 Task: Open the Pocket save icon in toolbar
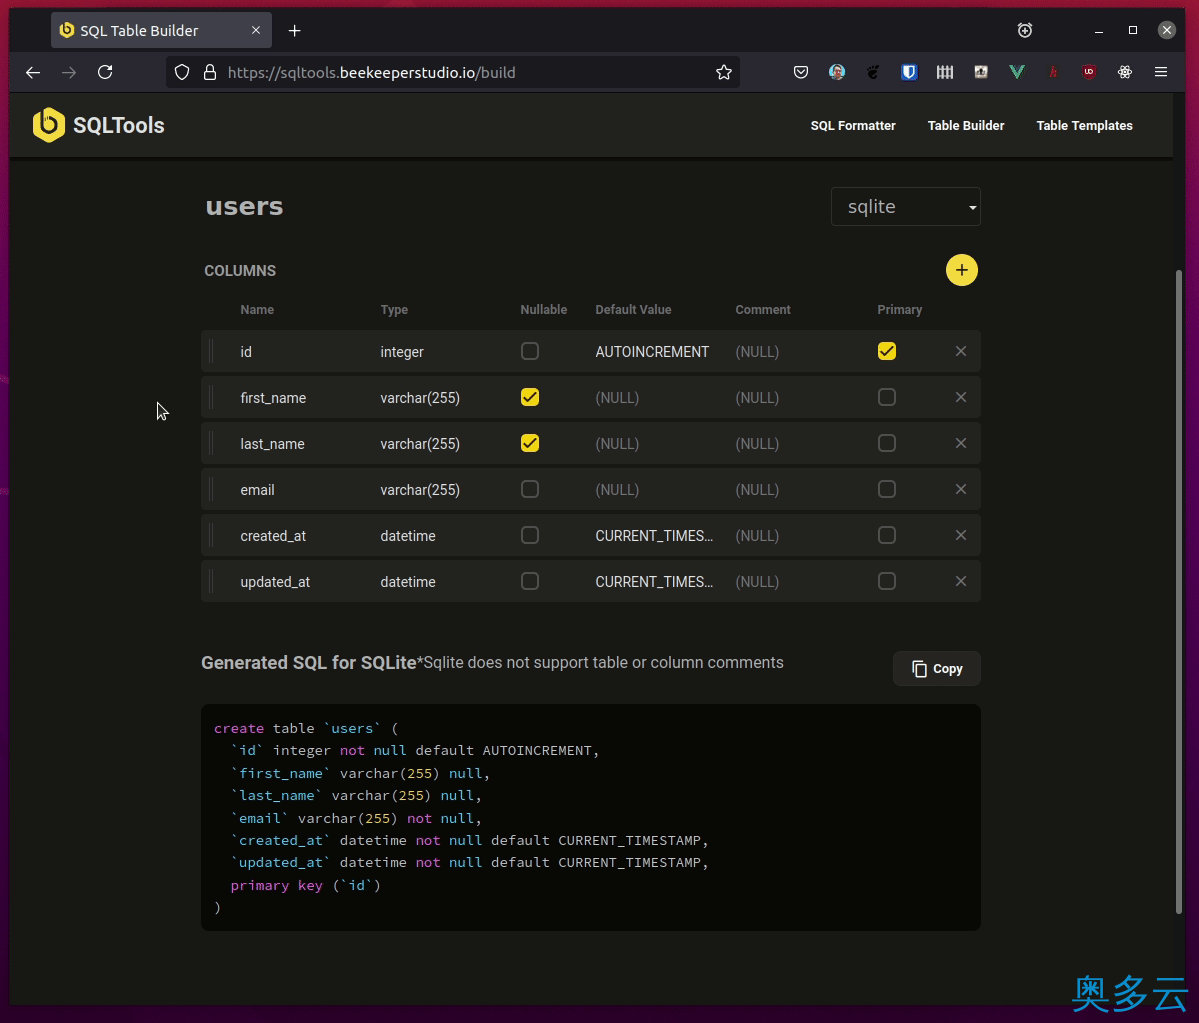801,72
